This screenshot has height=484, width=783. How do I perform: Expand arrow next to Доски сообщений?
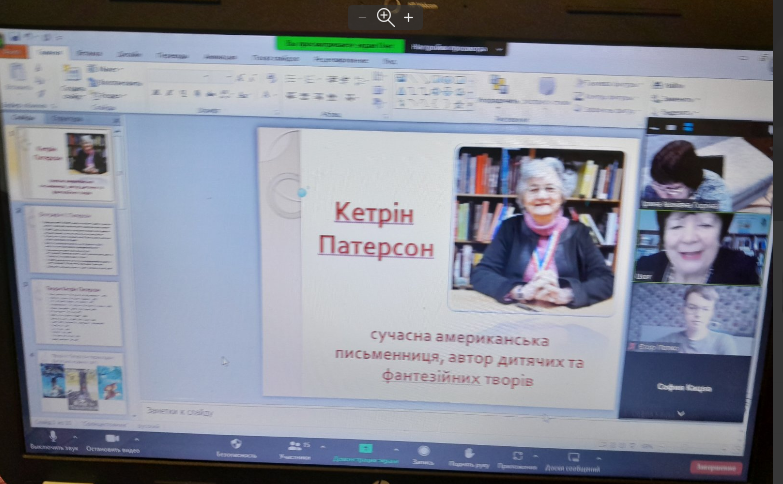598,458
